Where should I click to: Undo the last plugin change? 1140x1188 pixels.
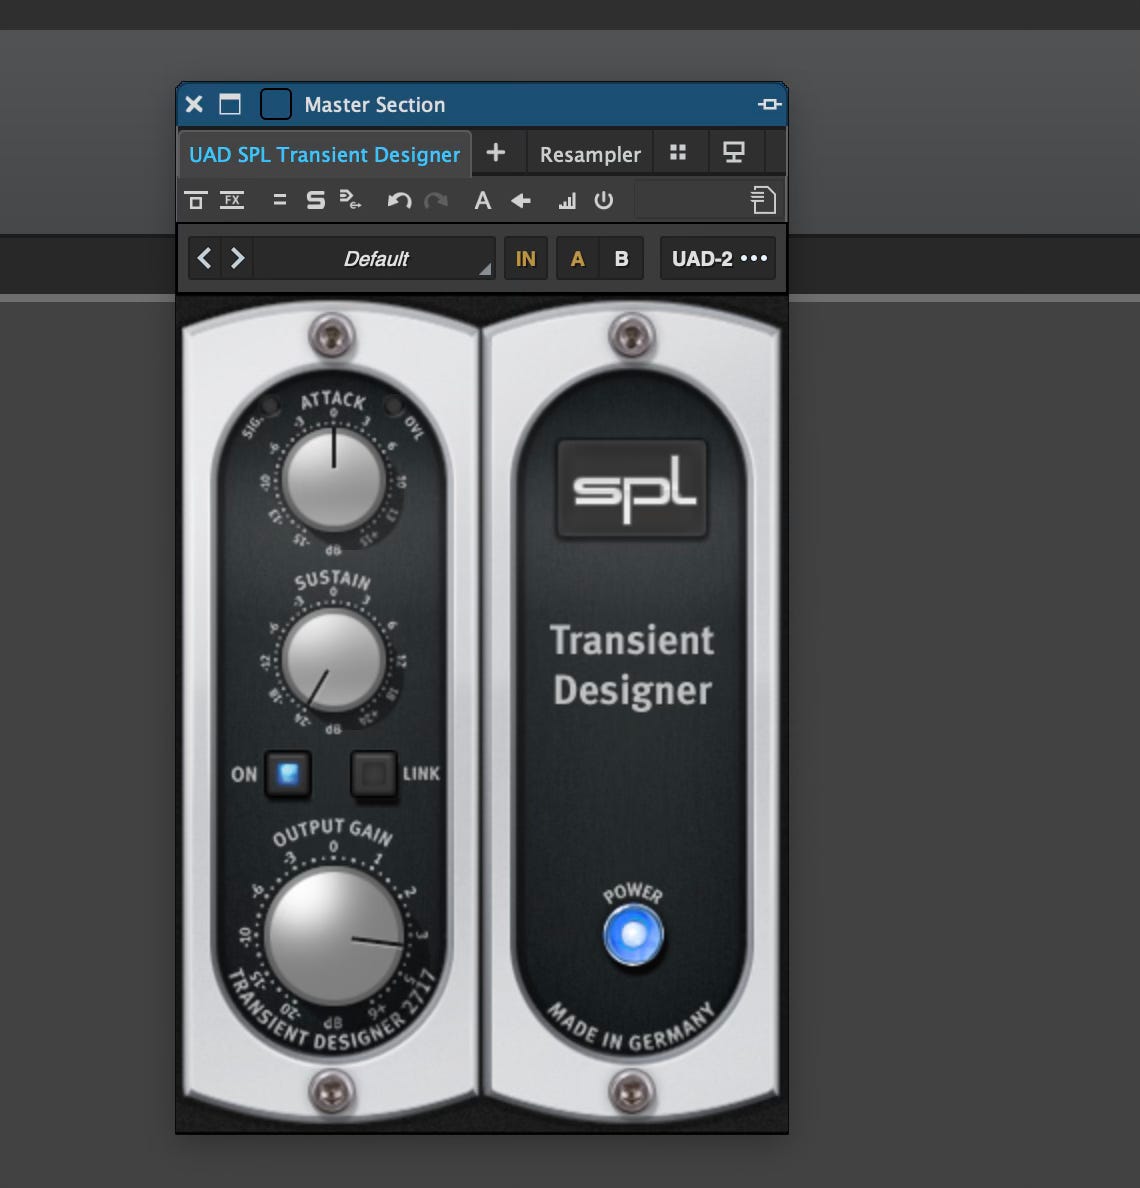(x=399, y=201)
